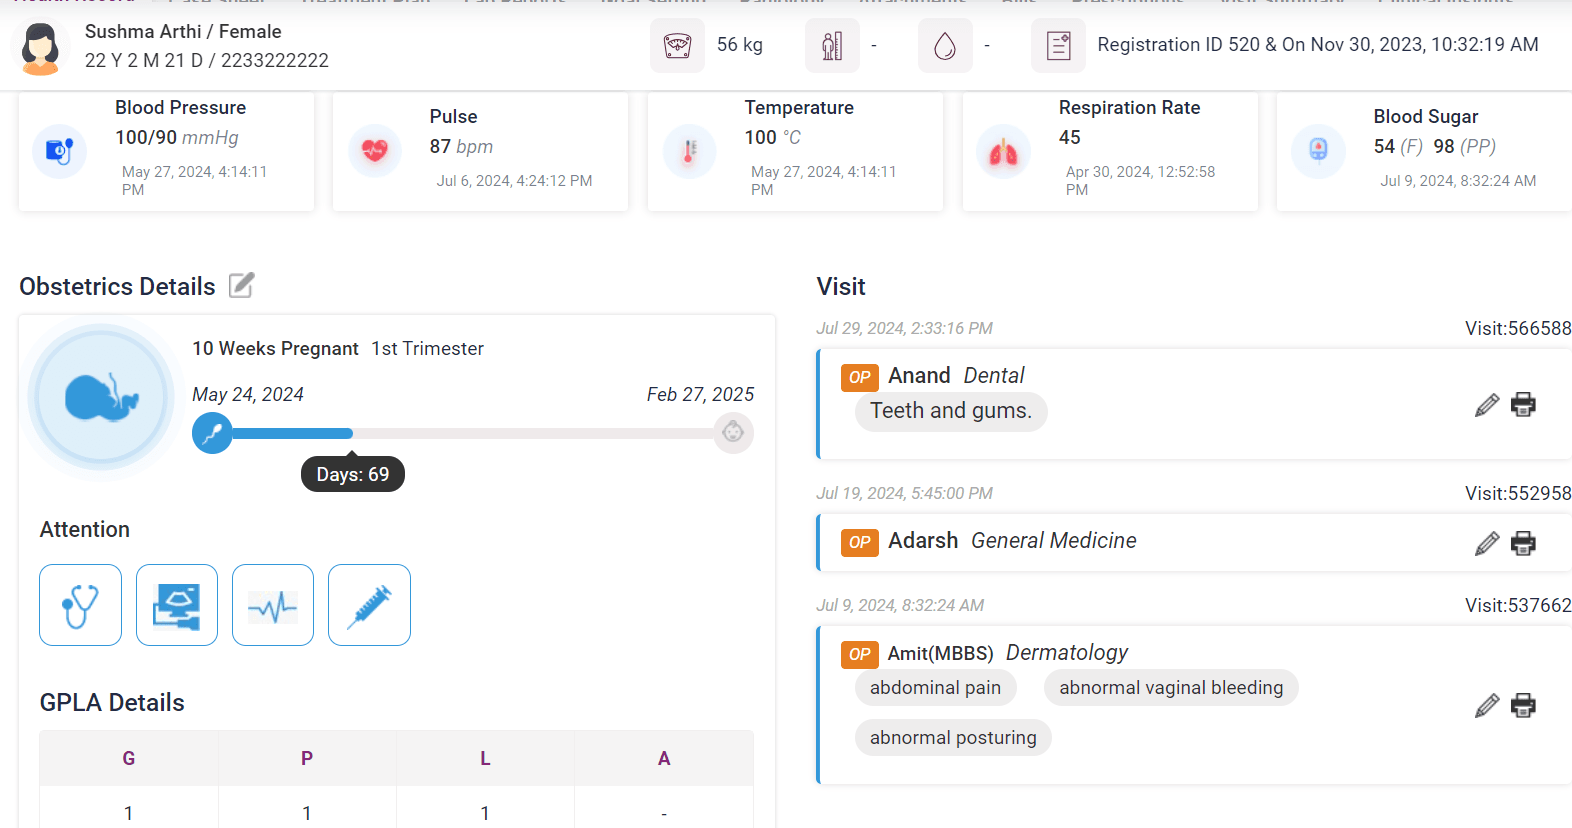
Task: Click the 'abnormal vaginal bleeding' complaint tag
Action: 1171,688
